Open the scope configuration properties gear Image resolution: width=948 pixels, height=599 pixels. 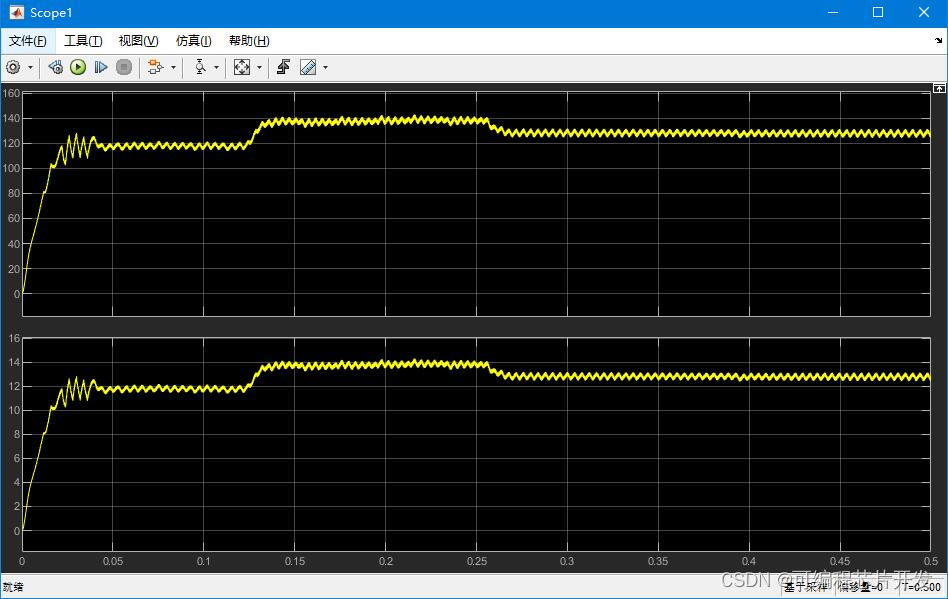pyautogui.click(x=13, y=67)
